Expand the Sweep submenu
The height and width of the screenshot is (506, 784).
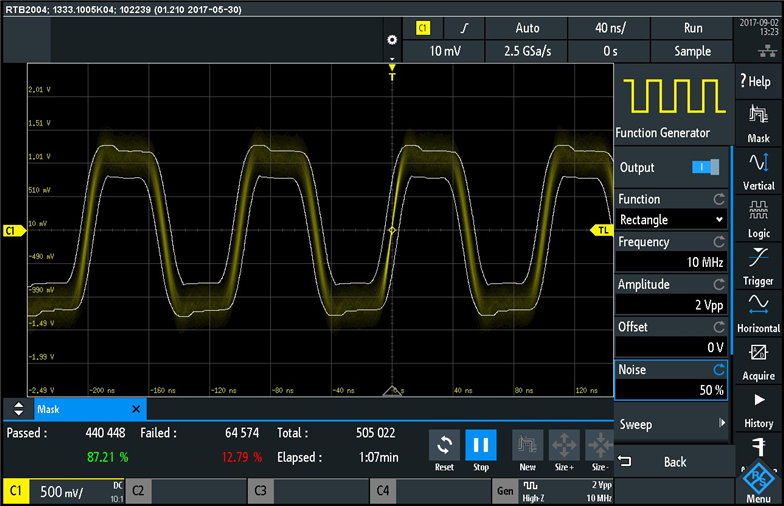point(670,424)
